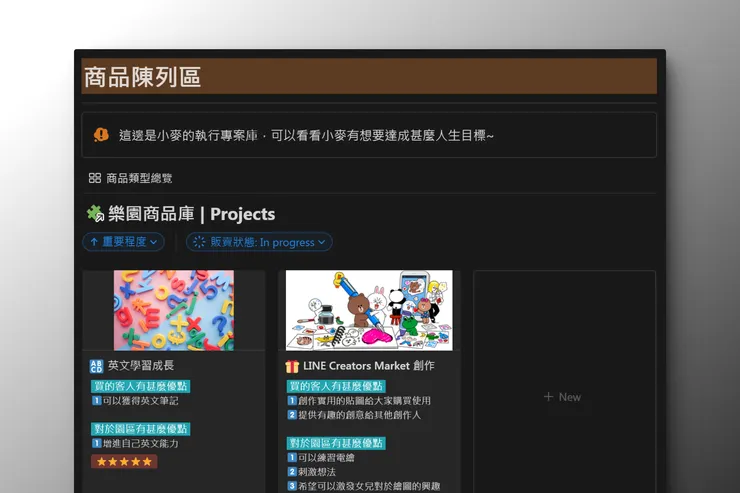The height and width of the screenshot is (493, 740).
Task: Click 買的客人有甚麼優點 on 英文學習成長 card
Action: tap(141, 386)
